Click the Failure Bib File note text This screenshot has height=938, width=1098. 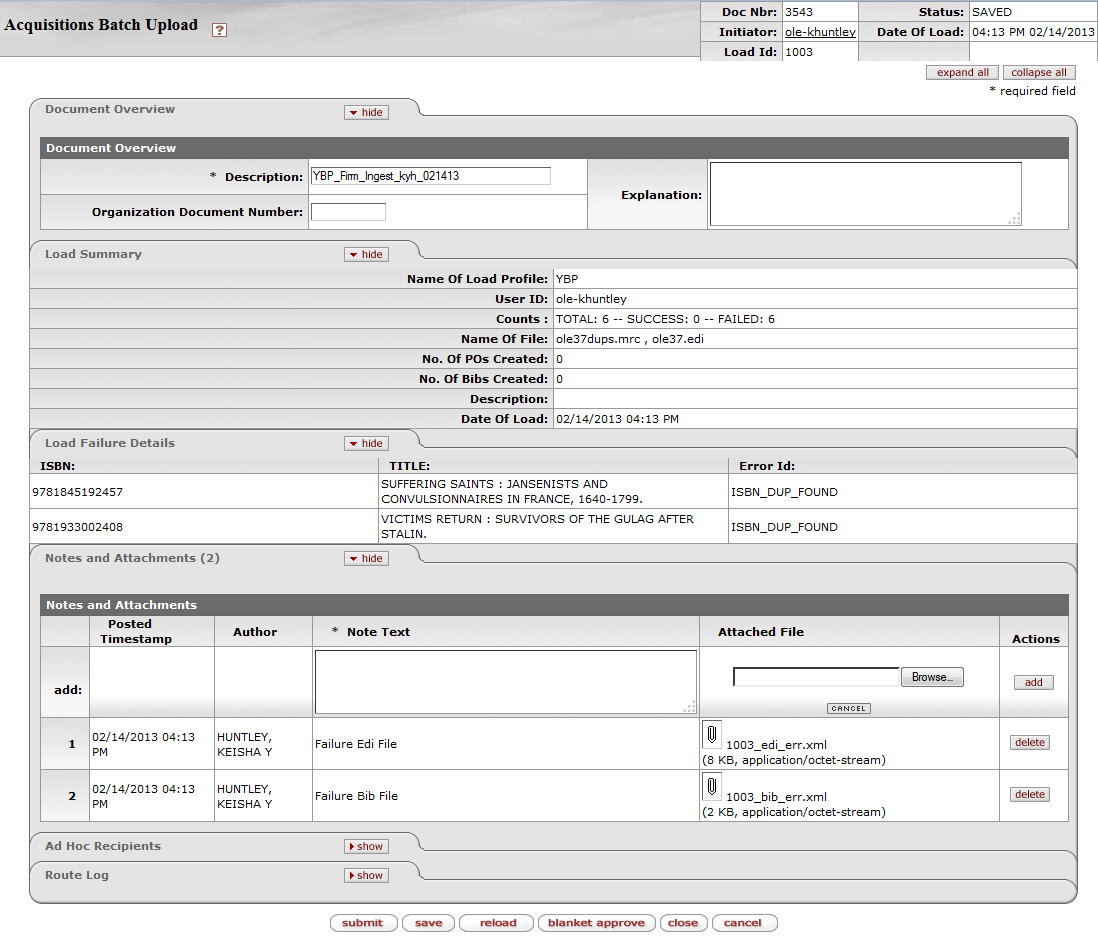pos(356,796)
